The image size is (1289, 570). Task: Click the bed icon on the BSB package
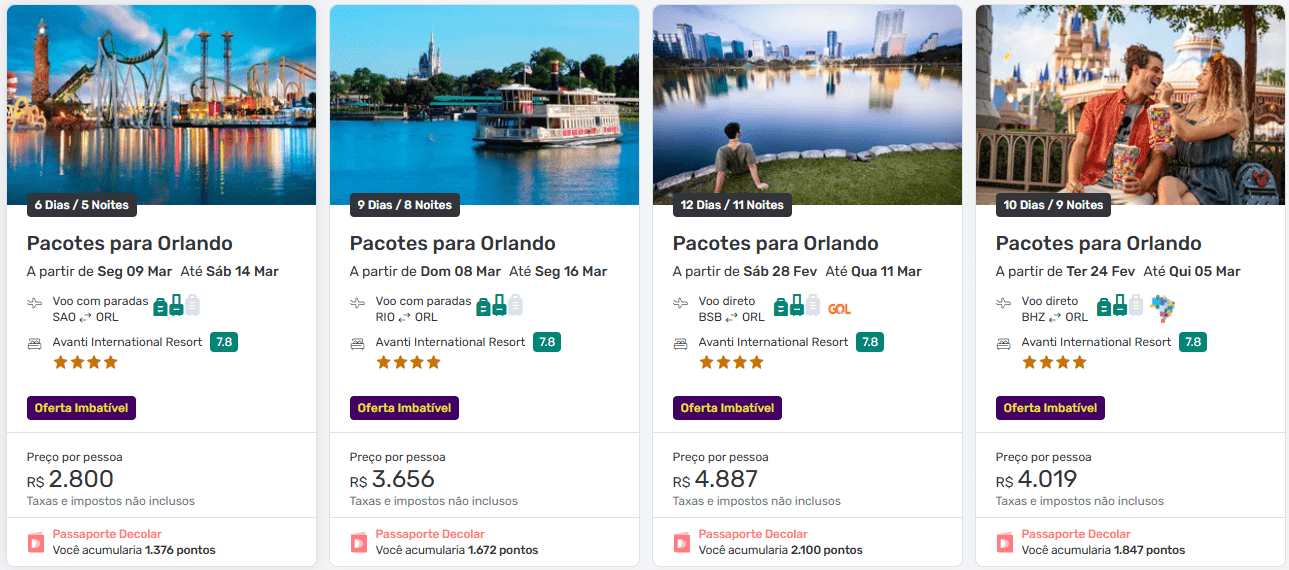681,343
